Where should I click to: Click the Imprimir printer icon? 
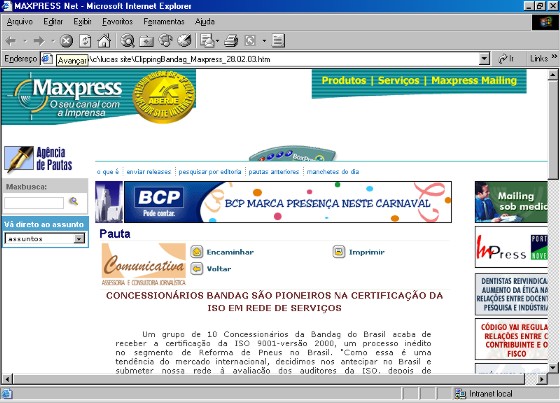click(339, 252)
